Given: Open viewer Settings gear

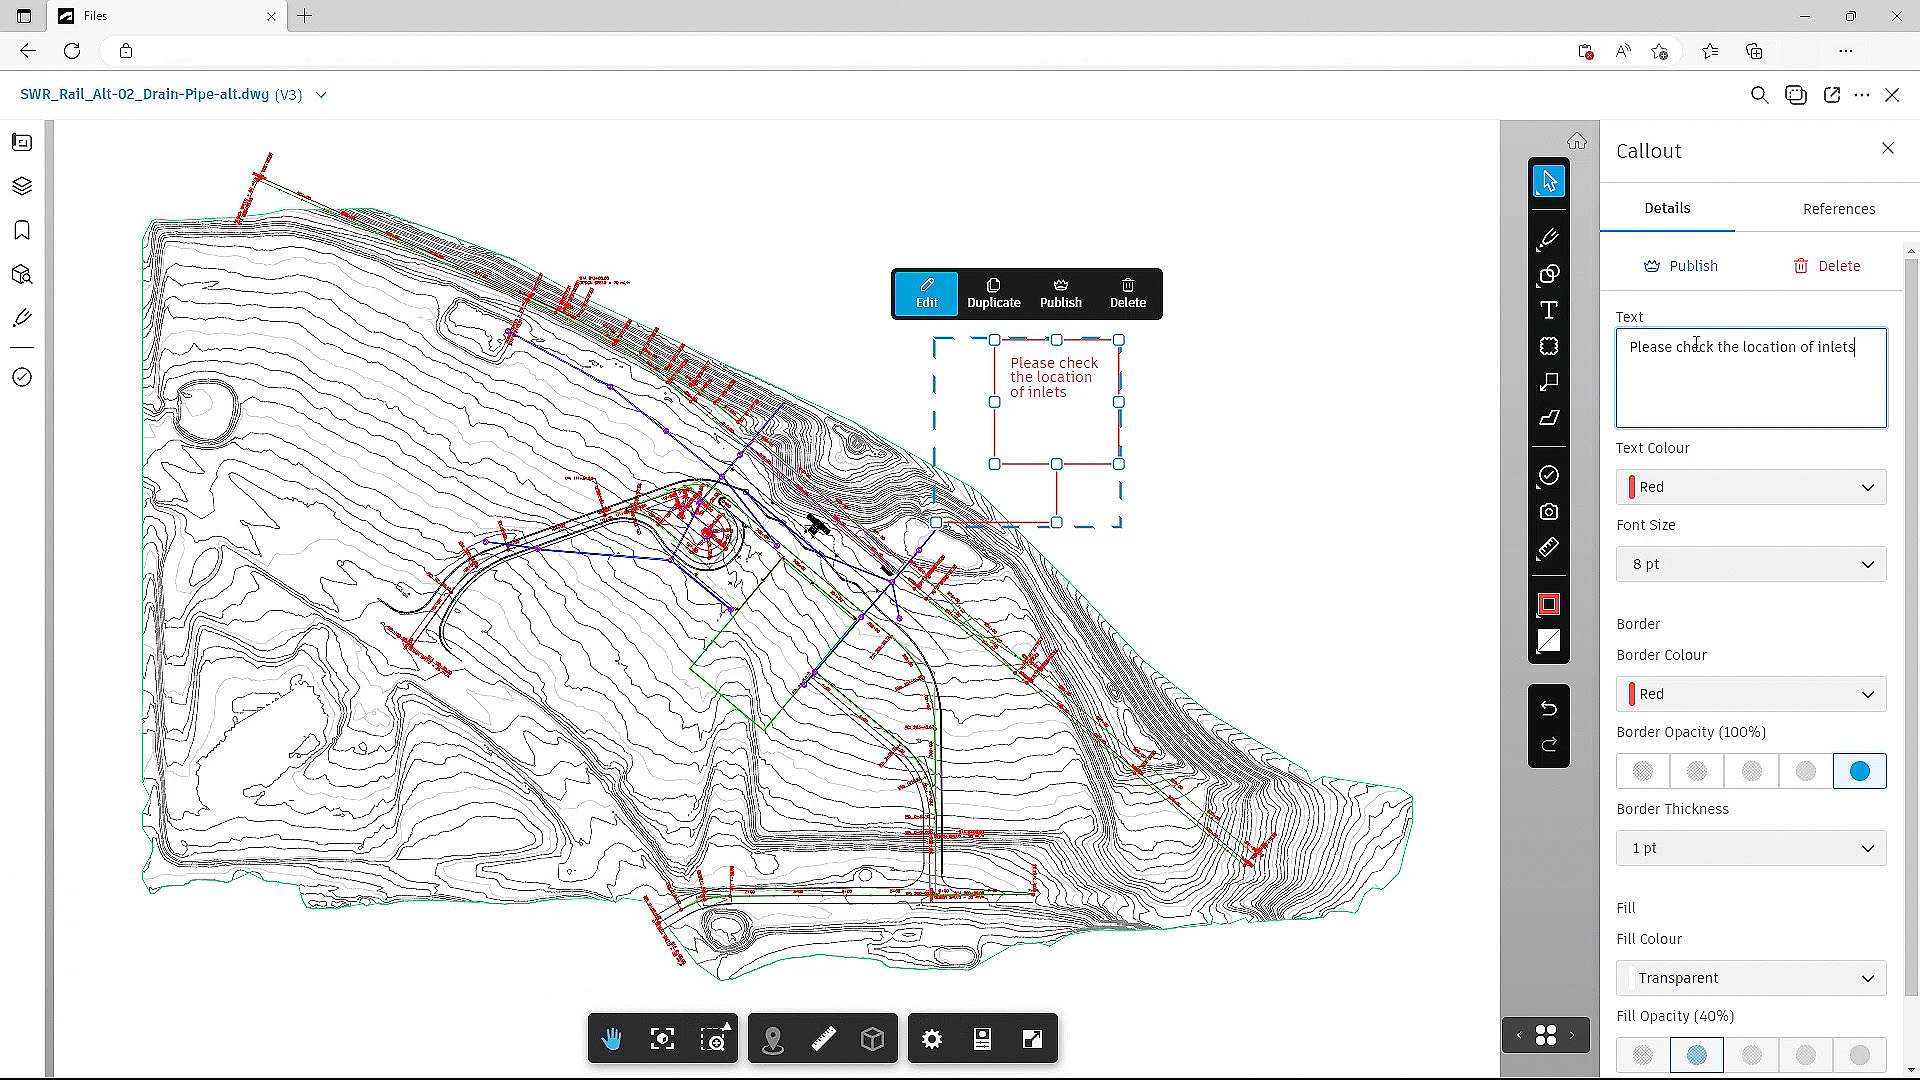Looking at the screenshot, I should [x=932, y=1039].
